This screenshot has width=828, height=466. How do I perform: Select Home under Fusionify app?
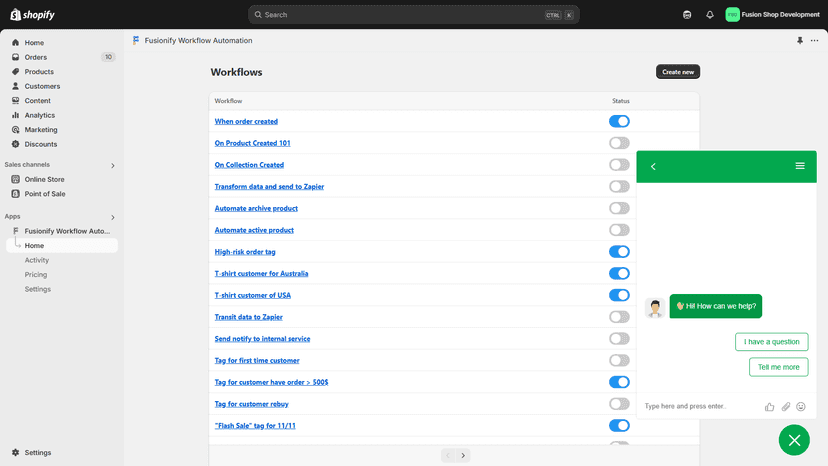coord(62,246)
